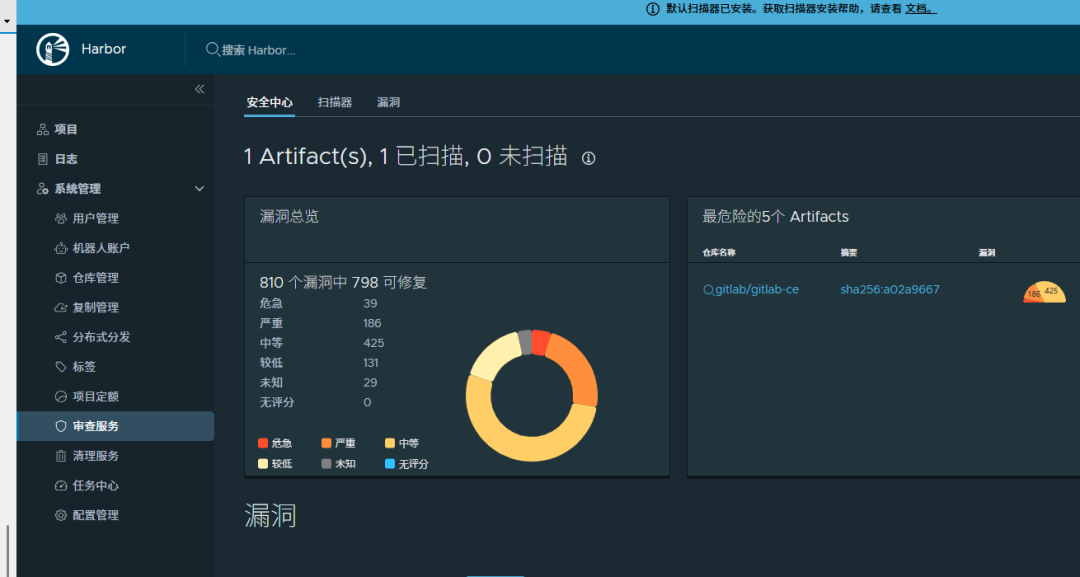Screen dimensions: 1080x577
Task: Click the orange 严重 legend swatch
Action: (x=326, y=443)
